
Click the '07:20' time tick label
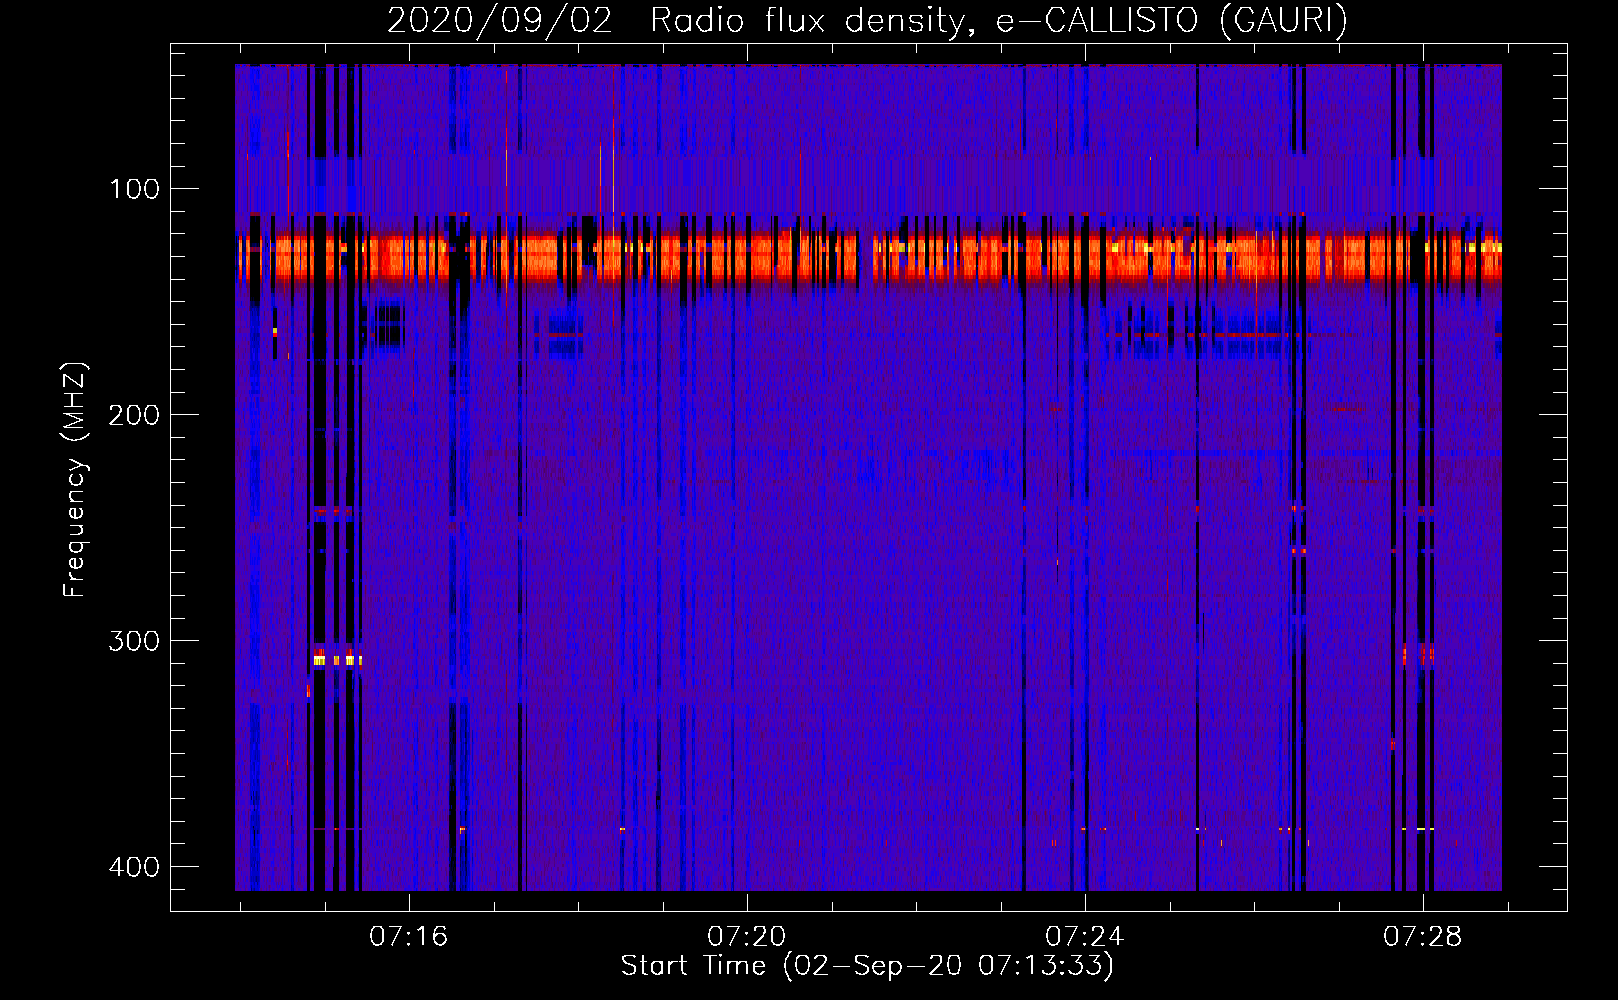pyautogui.click(x=747, y=937)
